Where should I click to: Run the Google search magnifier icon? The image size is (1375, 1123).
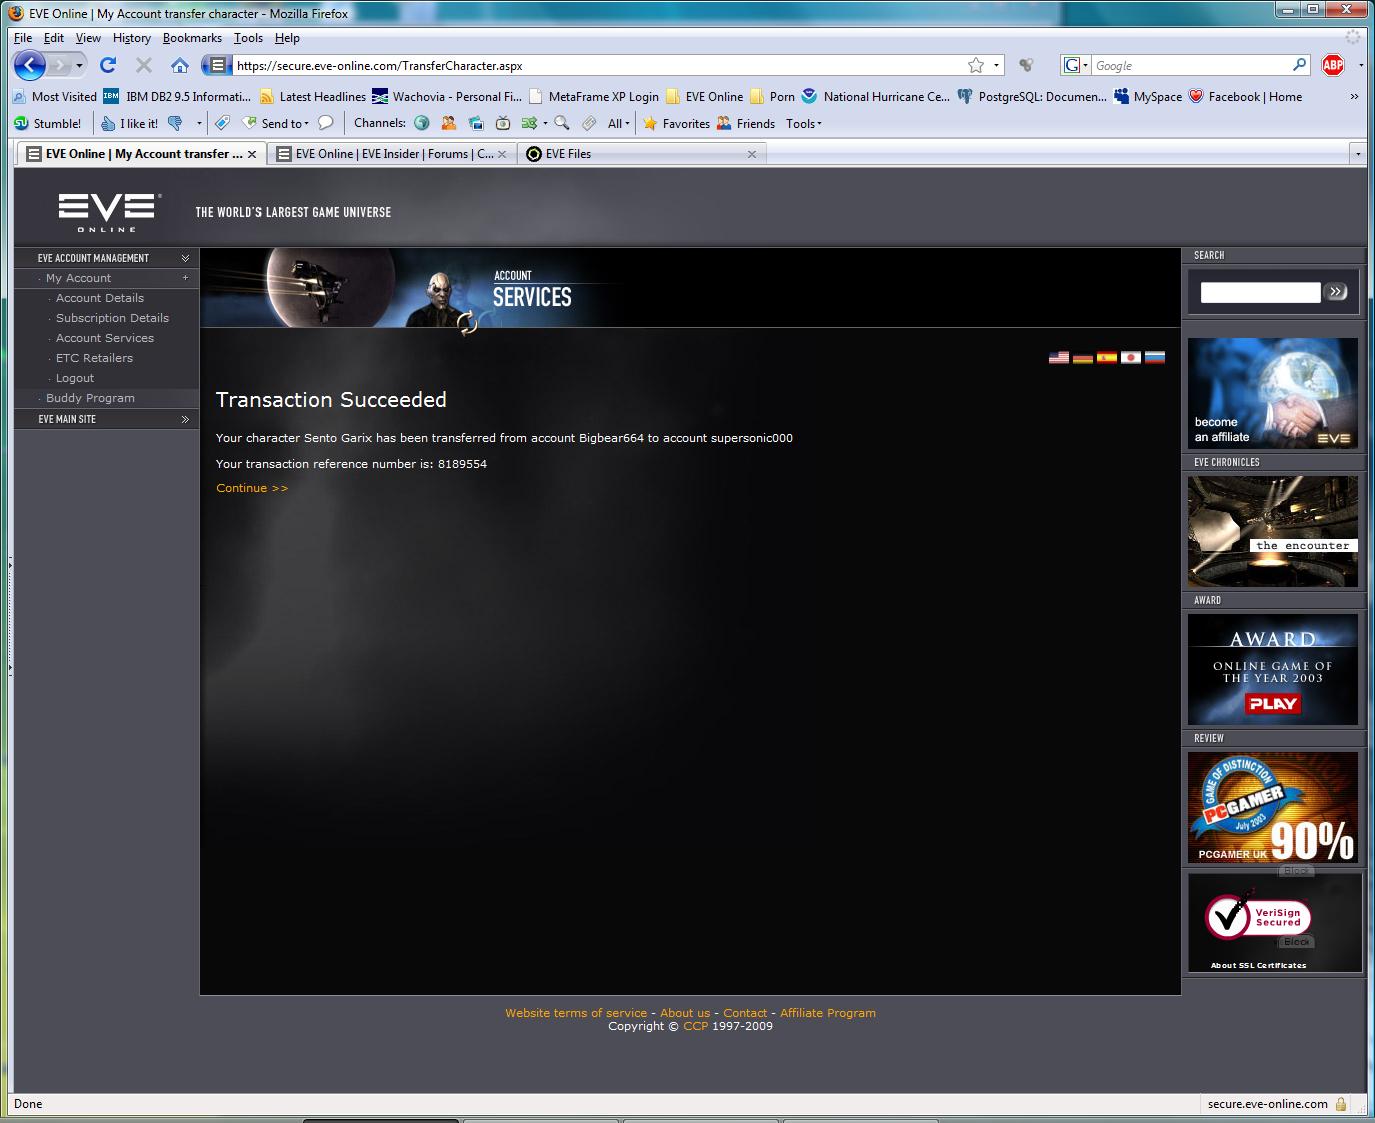pos(1300,65)
